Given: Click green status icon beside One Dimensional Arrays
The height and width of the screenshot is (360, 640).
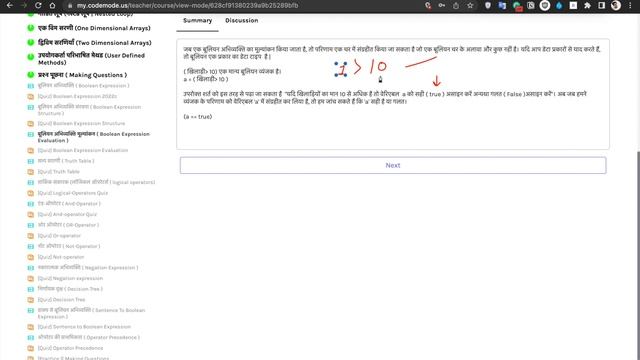Looking at the screenshot, I should point(31,28).
